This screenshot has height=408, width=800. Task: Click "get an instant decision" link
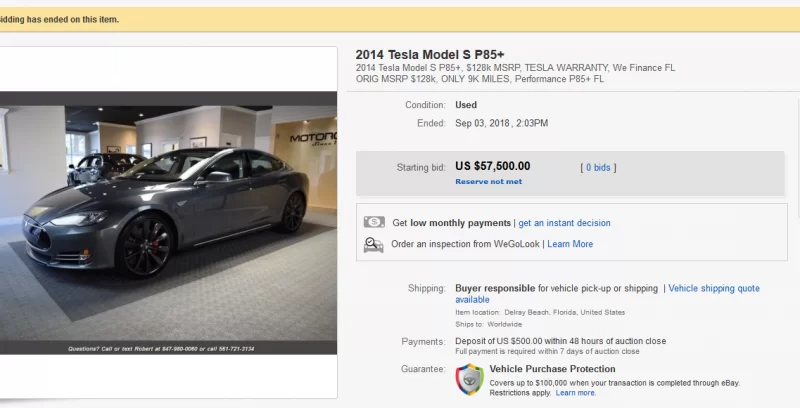(564, 223)
